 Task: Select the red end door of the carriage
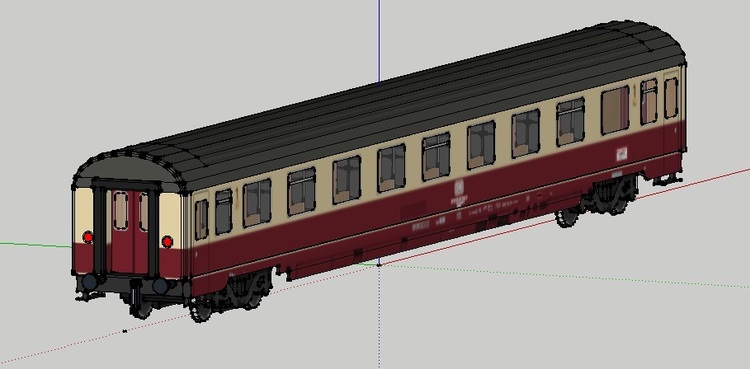127,231
